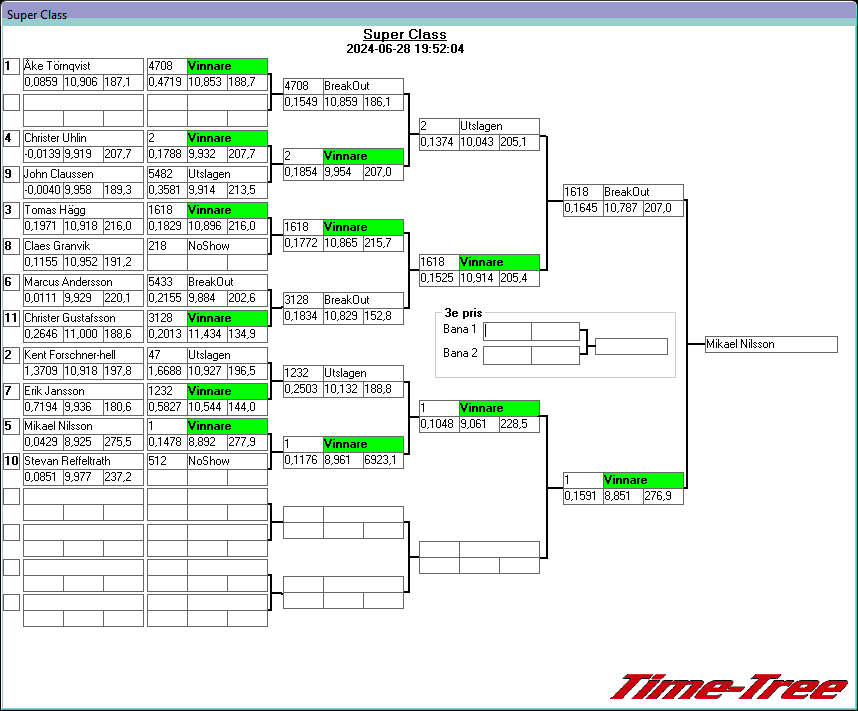Select the 1,3709 reaction time cell
This screenshot has width=858, height=711.
coord(43,371)
